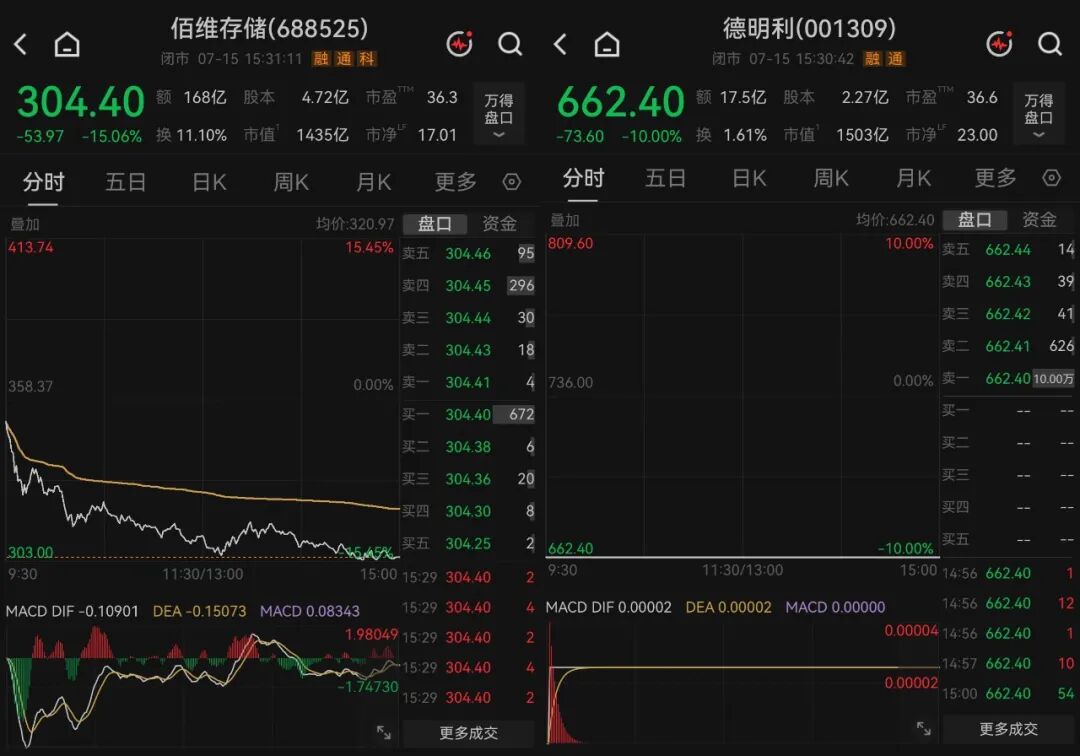Expand 万得盘口 dropdown on 佰维存储 panel
The height and width of the screenshot is (756, 1080).
[x=499, y=114]
